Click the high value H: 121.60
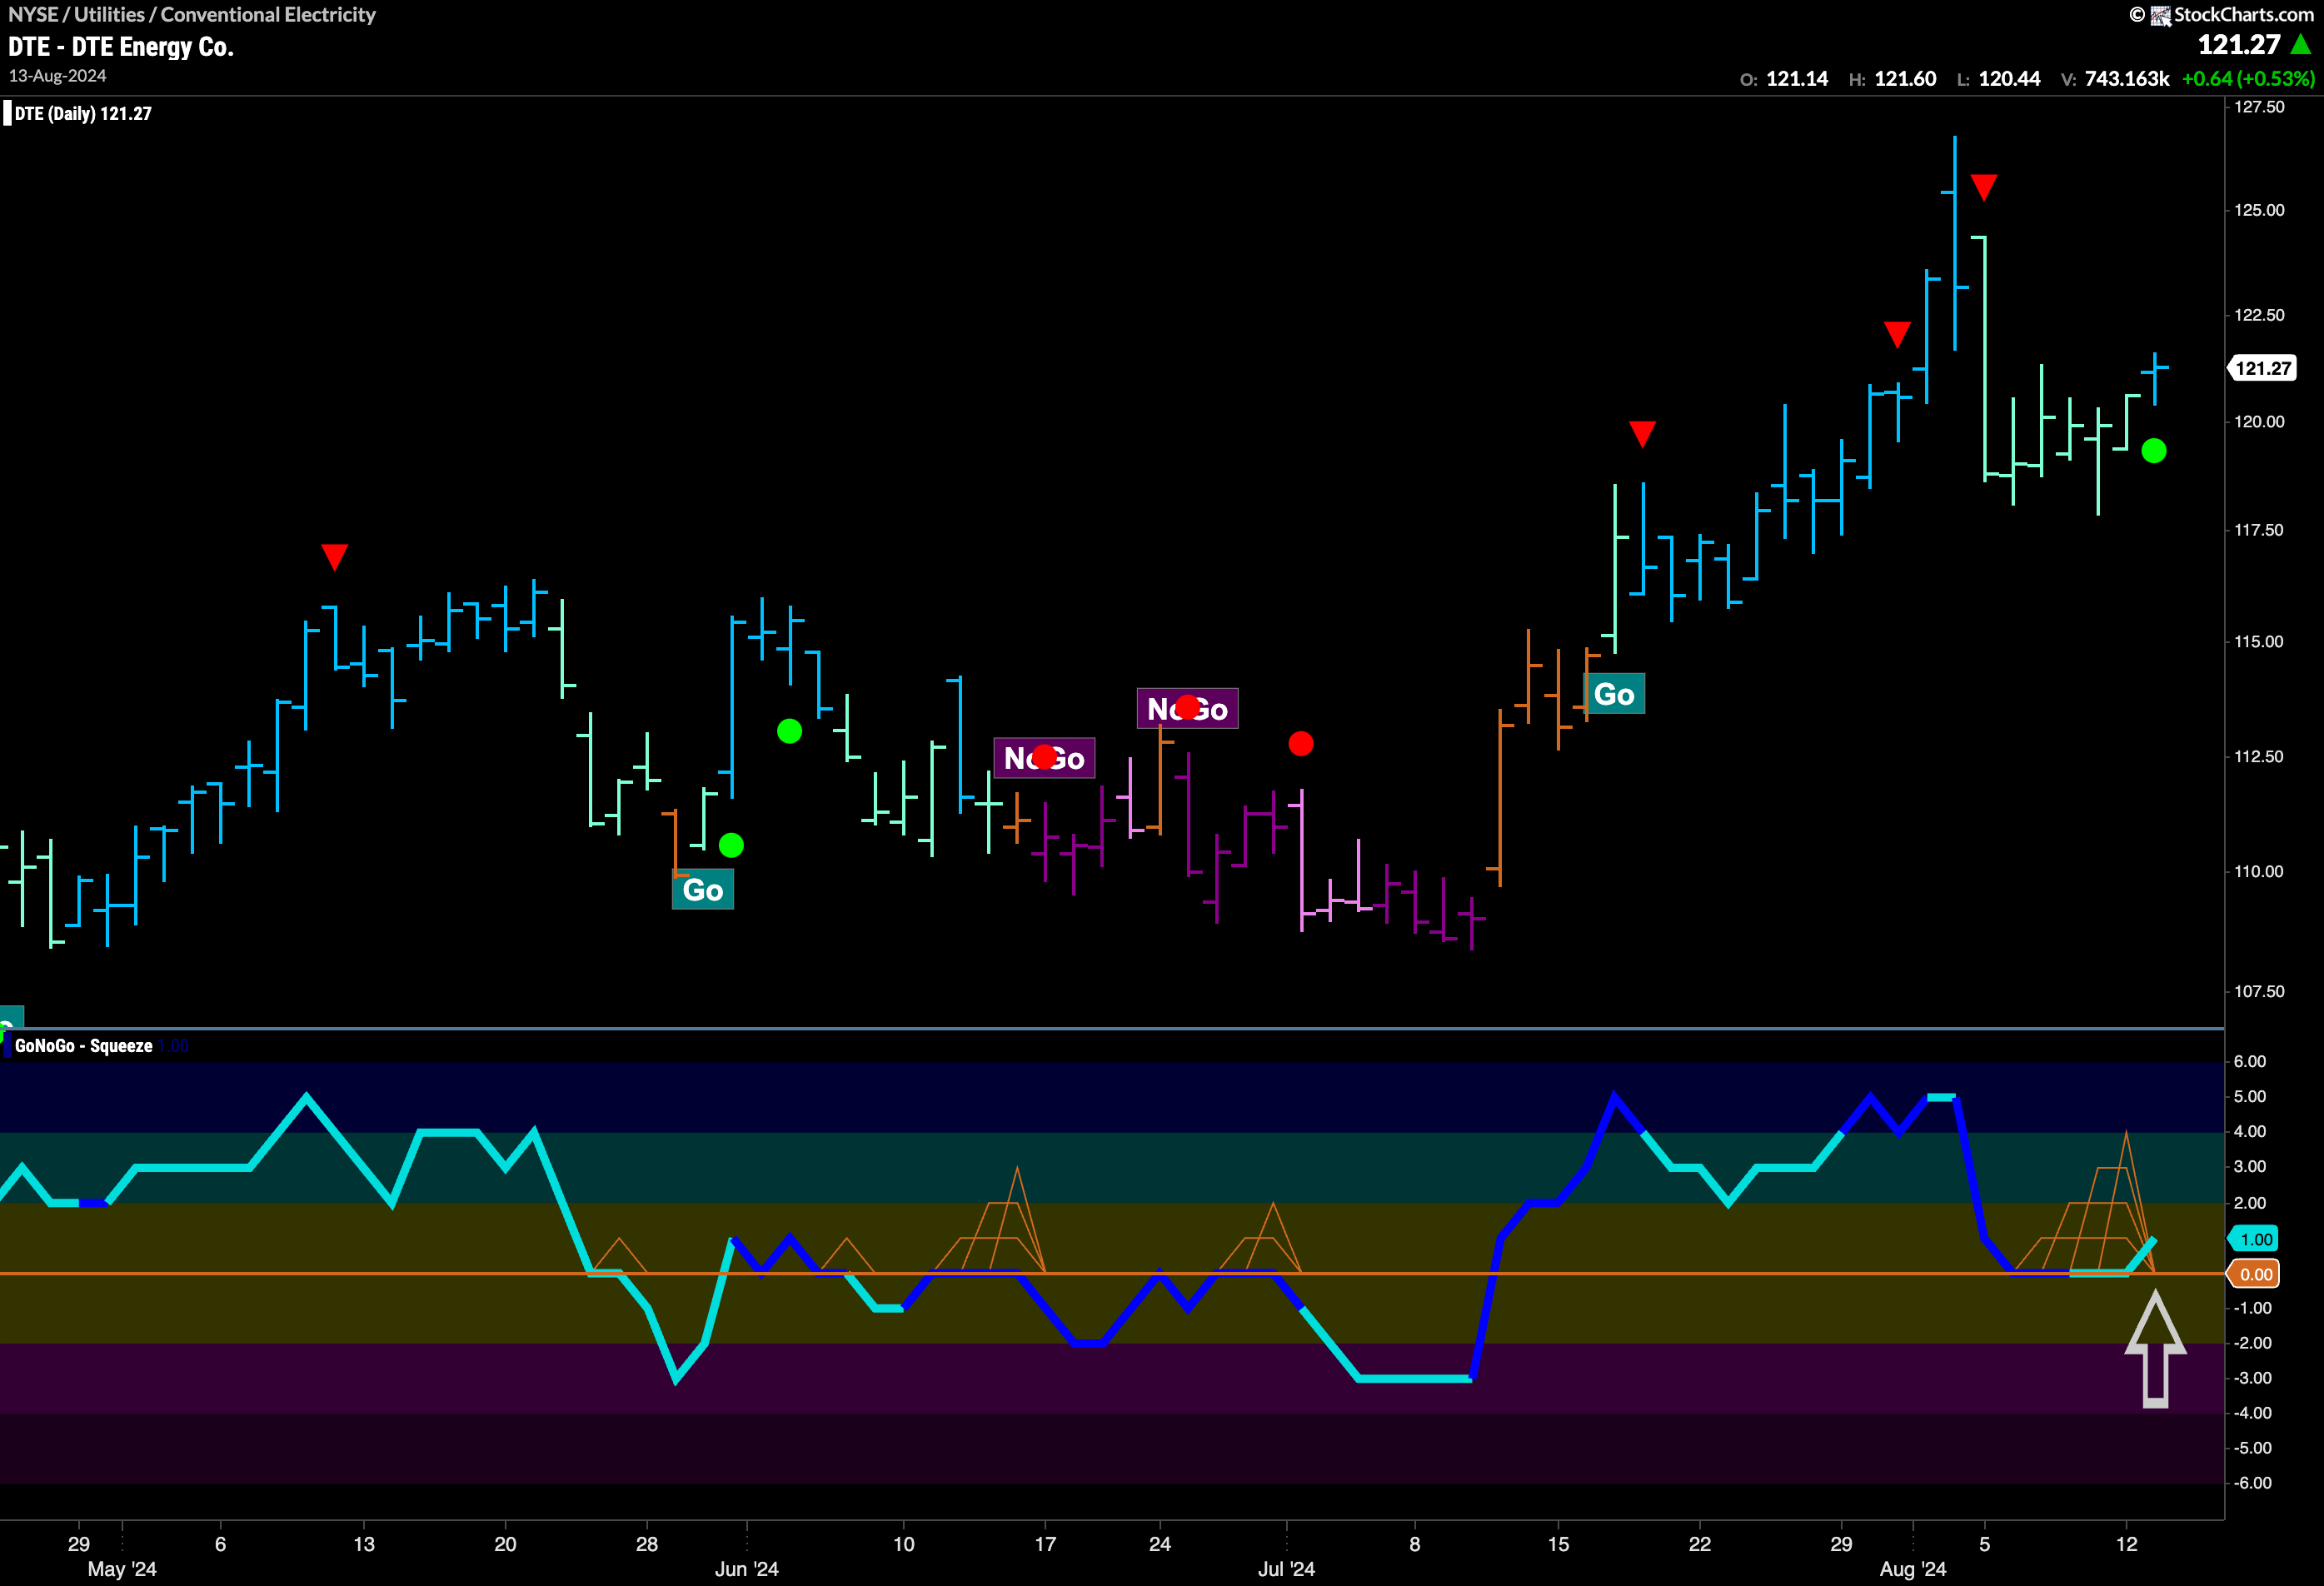Image resolution: width=2324 pixels, height=1586 pixels. point(1892,79)
